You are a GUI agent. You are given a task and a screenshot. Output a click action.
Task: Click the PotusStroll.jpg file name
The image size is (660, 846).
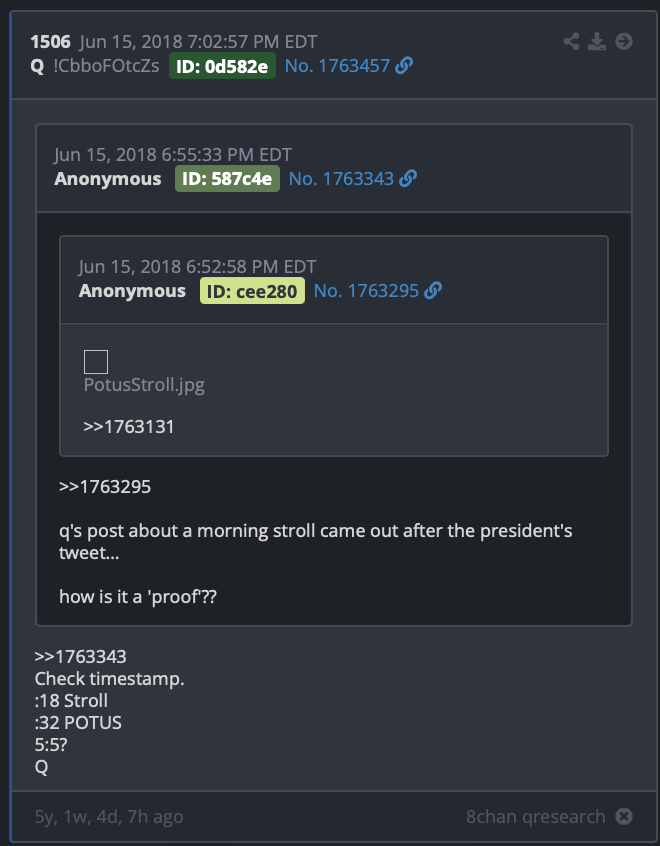(145, 385)
